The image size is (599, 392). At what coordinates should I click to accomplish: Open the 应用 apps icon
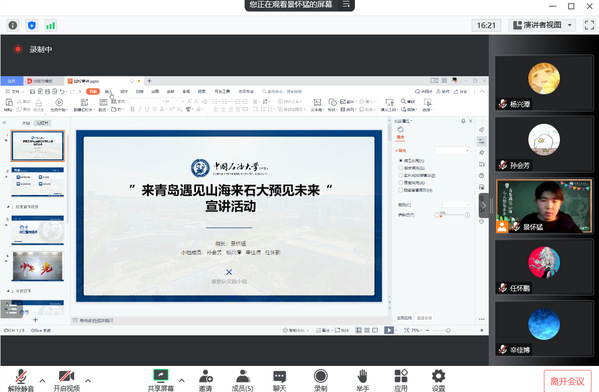click(401, 380)
